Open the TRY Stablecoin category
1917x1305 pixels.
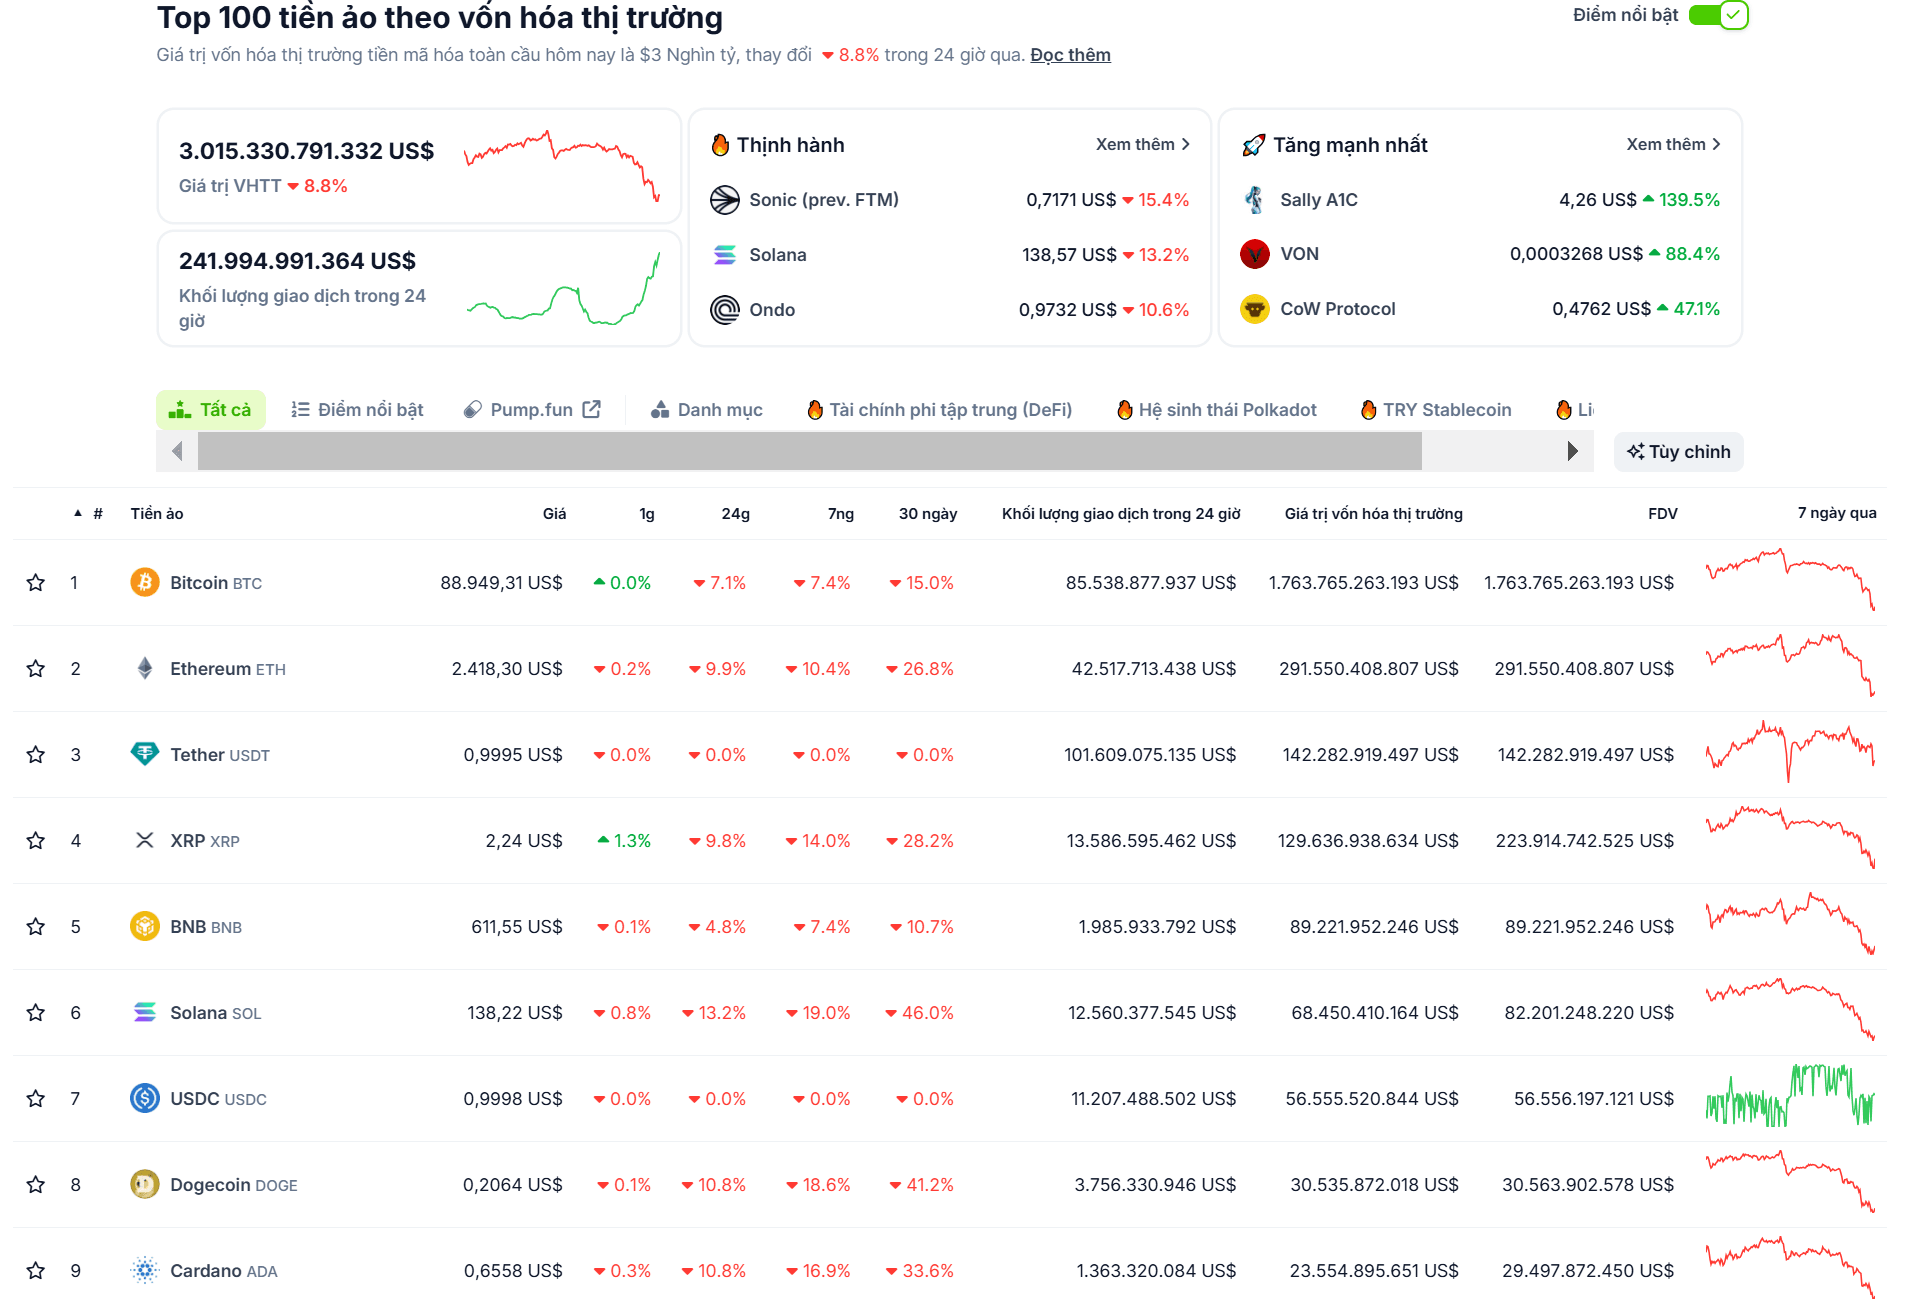coord(1436,409)
